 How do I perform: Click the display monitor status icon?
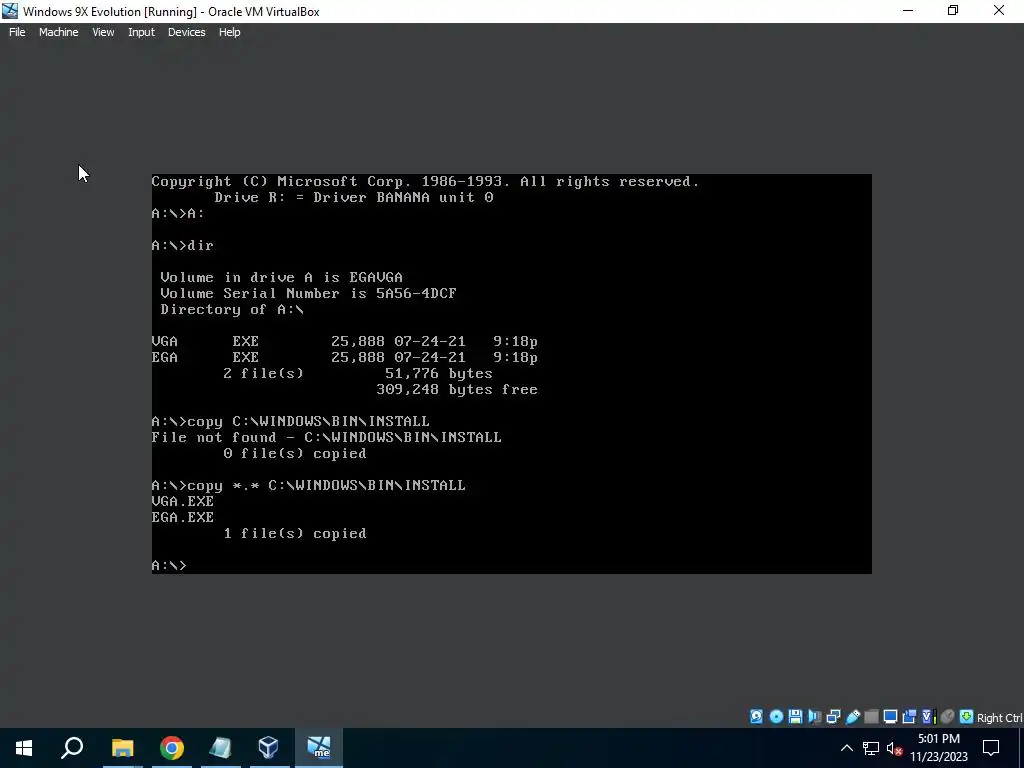click(x=890, y=716)
